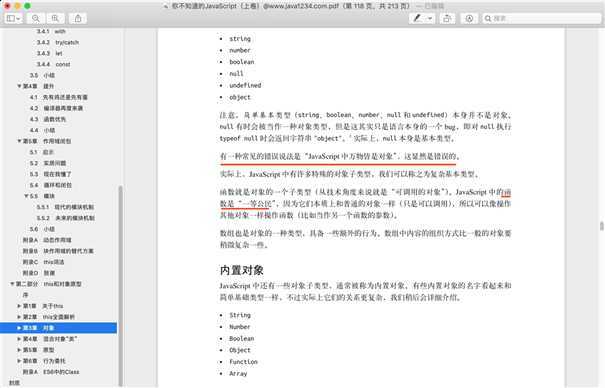The width and height of the screenshot is (605, 388).
Task: Zoom in the PDF page
Action: coord(55,18)
